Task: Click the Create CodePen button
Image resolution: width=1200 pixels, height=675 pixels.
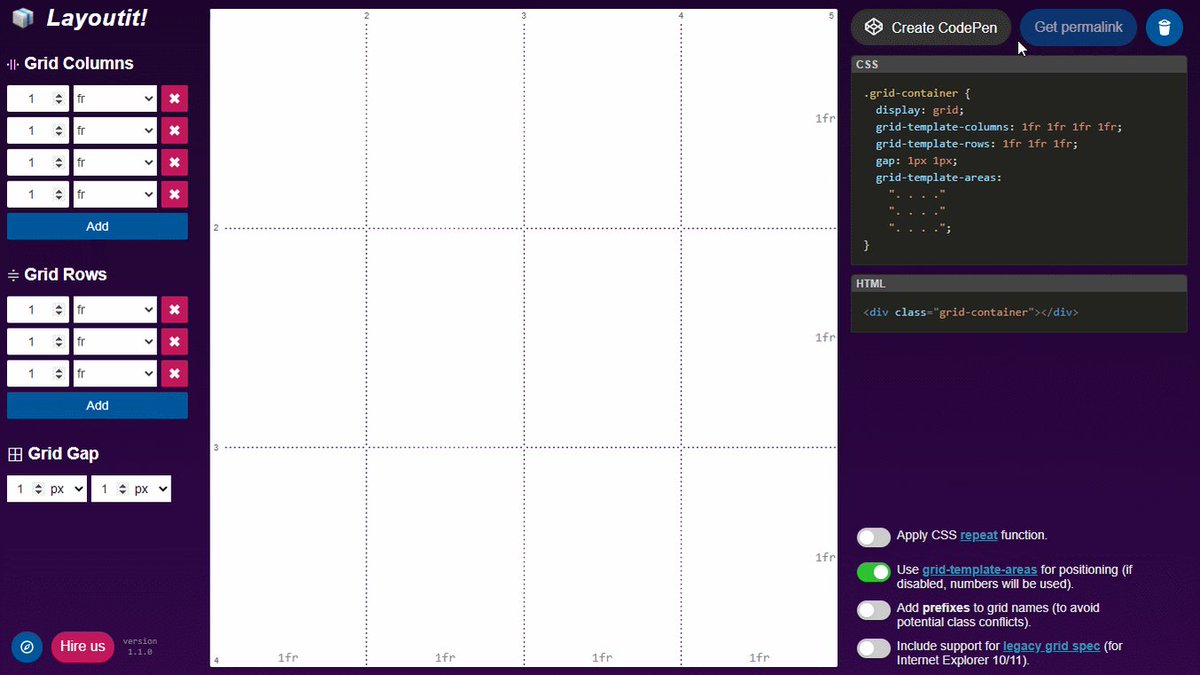Action: tap(931, 27)
